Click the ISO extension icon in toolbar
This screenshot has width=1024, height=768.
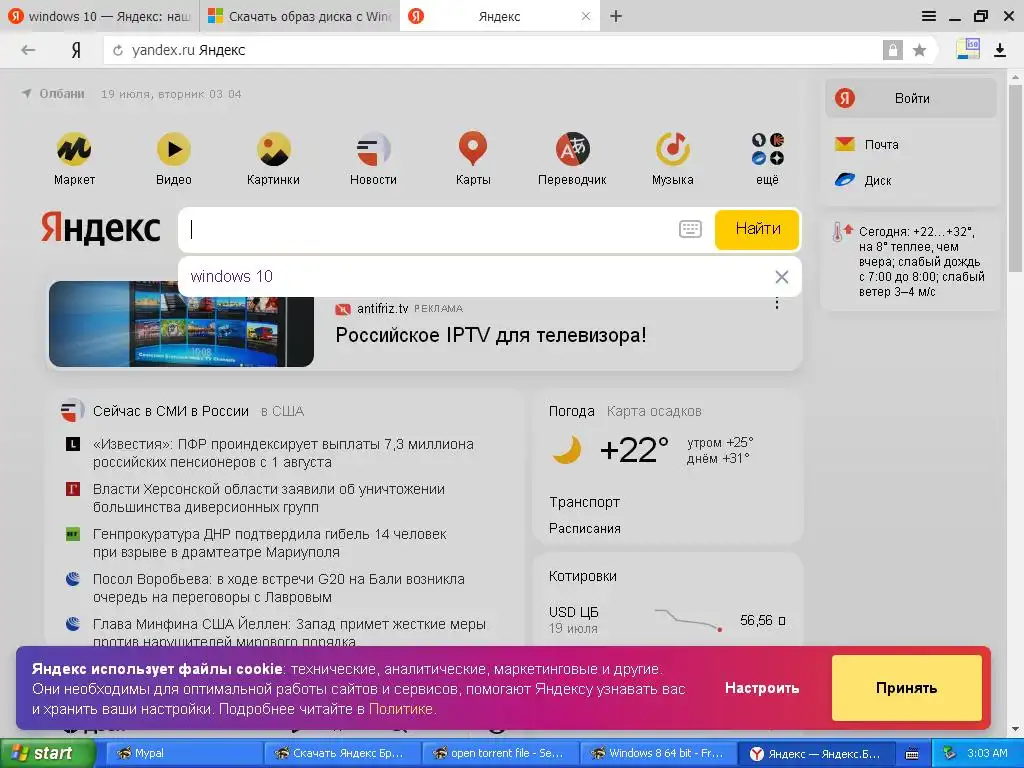[x=968, y=50]
